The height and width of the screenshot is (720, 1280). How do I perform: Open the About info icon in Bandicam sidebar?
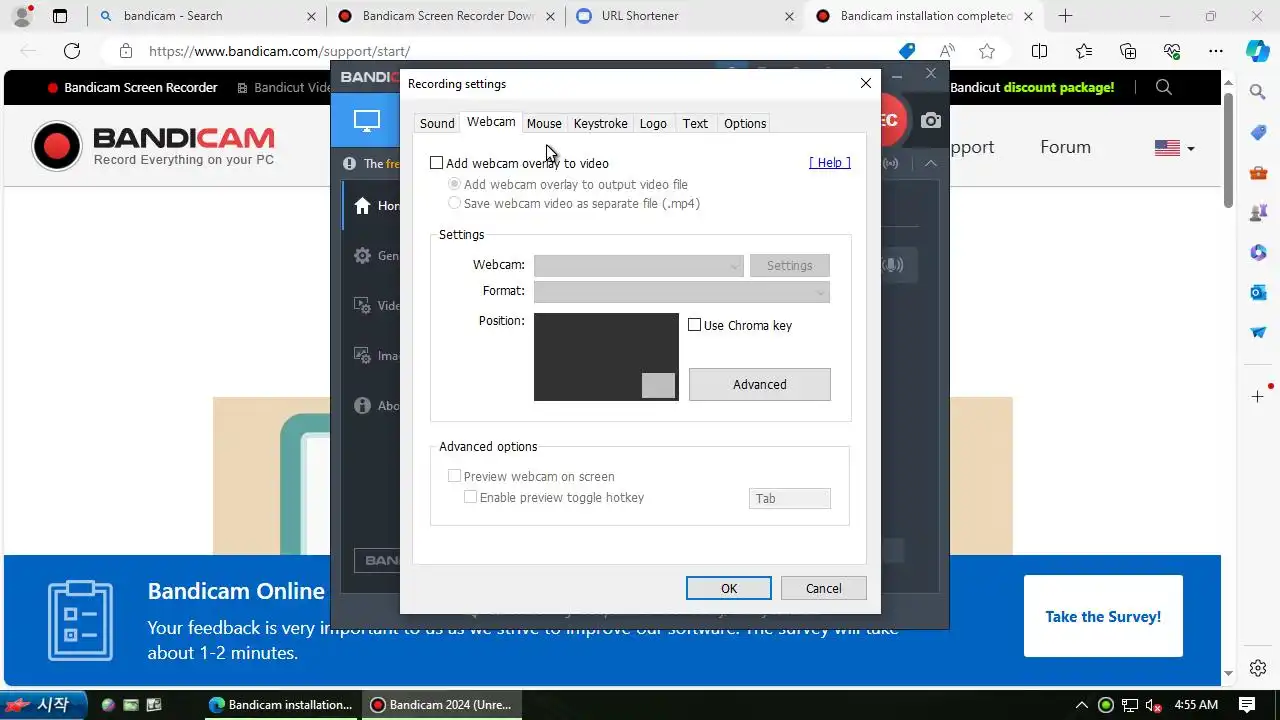pyautogui.click(x=362, y=406)
